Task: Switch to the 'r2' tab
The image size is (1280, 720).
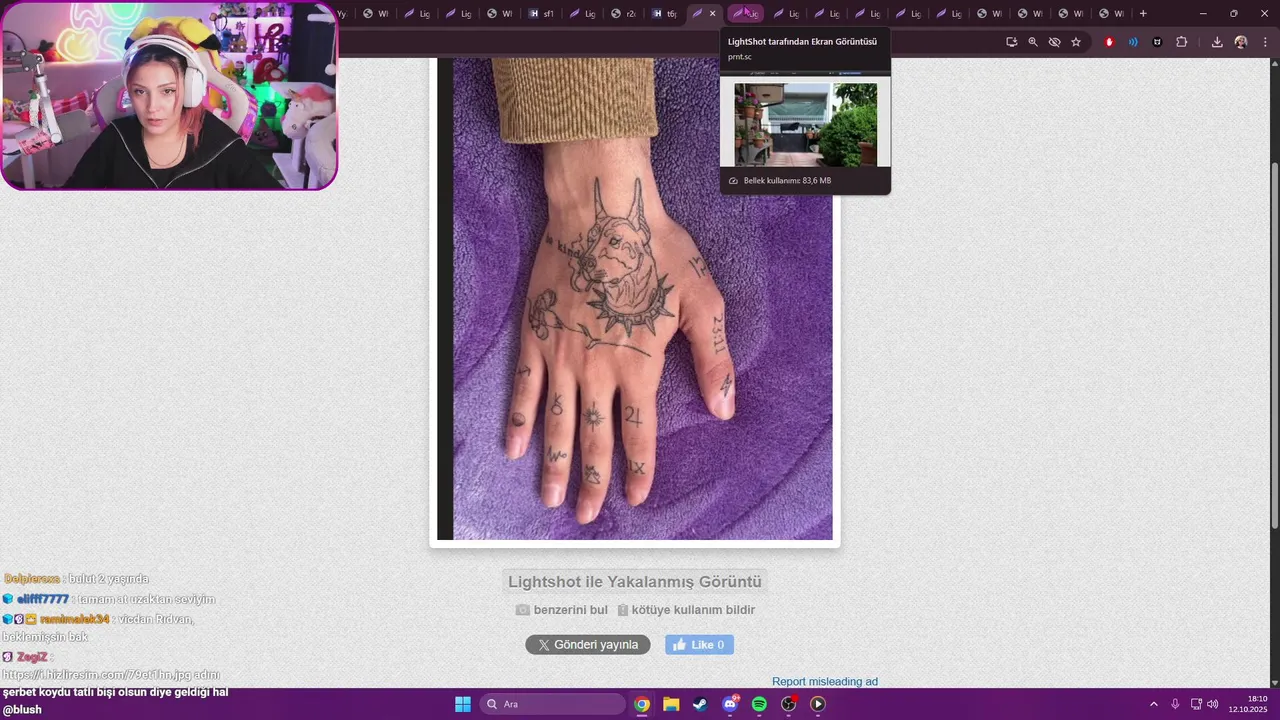Action: coord(623,13)
